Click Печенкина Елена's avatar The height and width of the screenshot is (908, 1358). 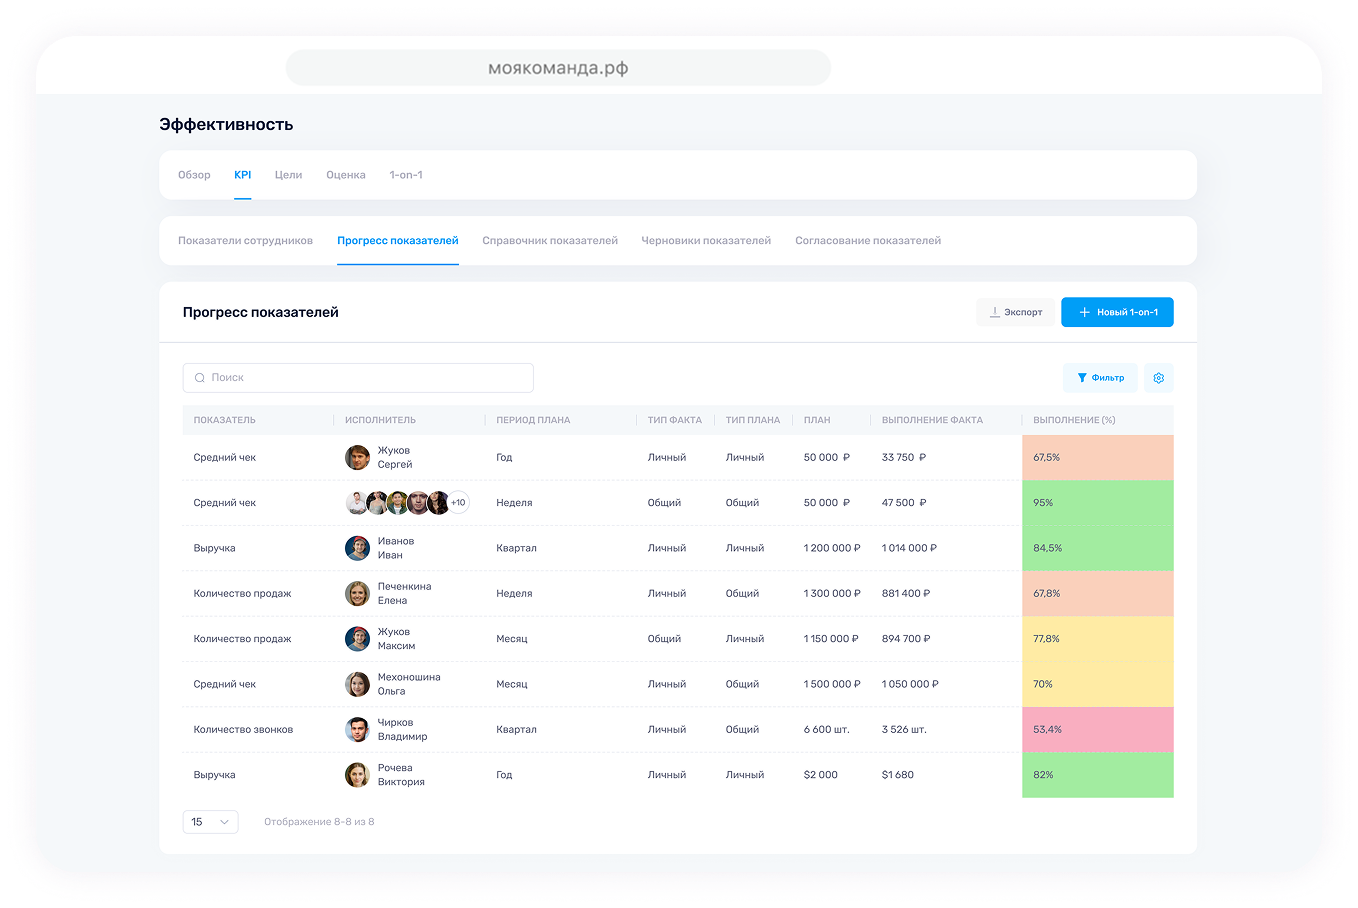(x=357, y=594)
